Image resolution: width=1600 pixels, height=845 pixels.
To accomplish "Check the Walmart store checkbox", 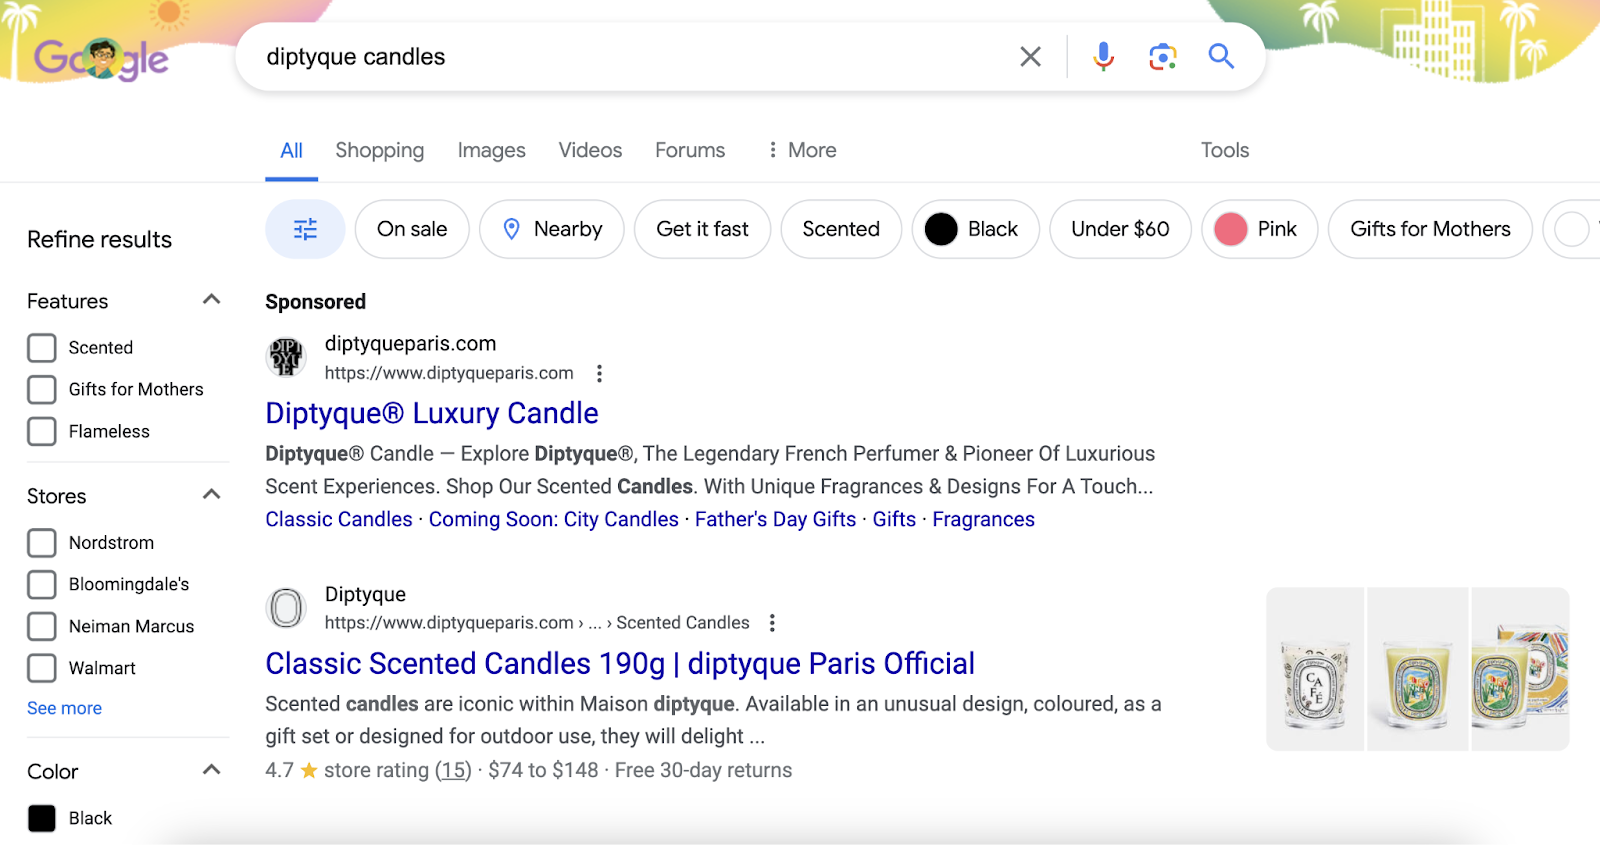I will tap(41, 668).
